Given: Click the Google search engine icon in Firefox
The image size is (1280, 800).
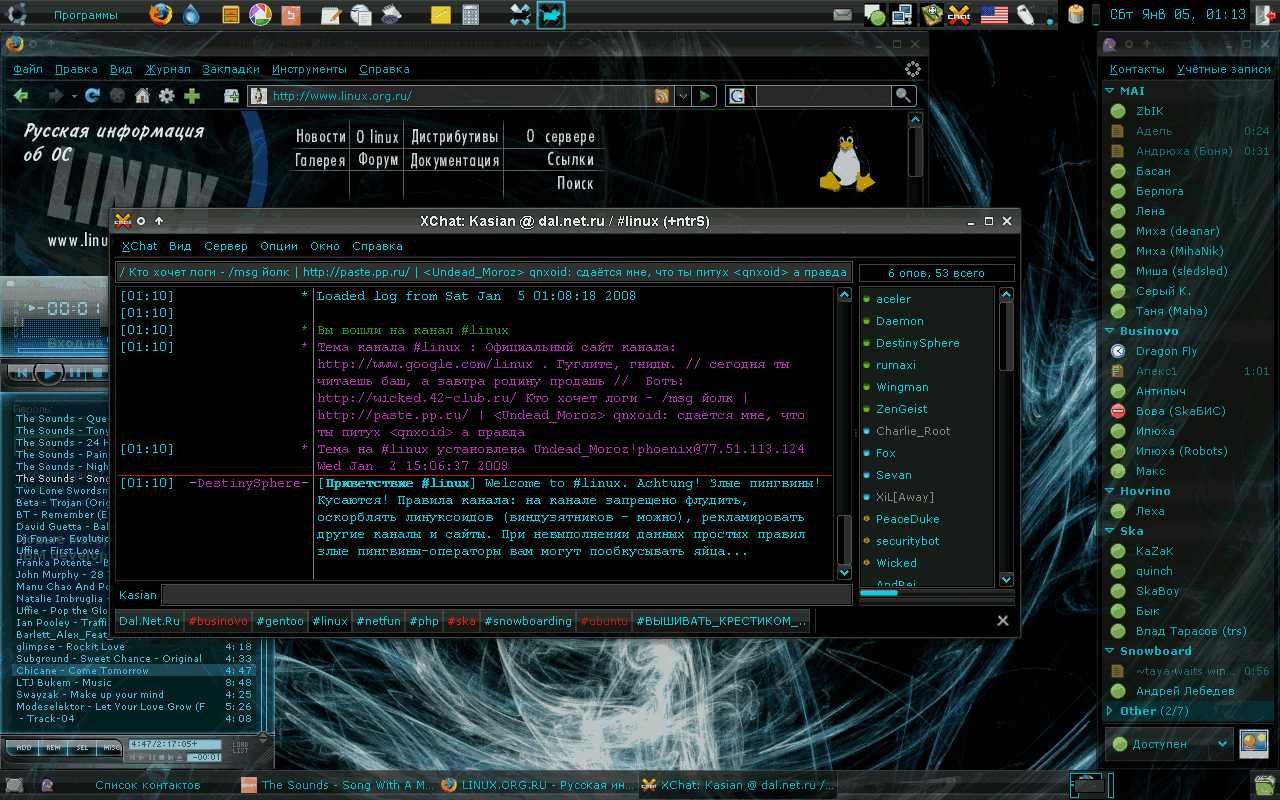Looking at the screenshot, I should (737, 96).
